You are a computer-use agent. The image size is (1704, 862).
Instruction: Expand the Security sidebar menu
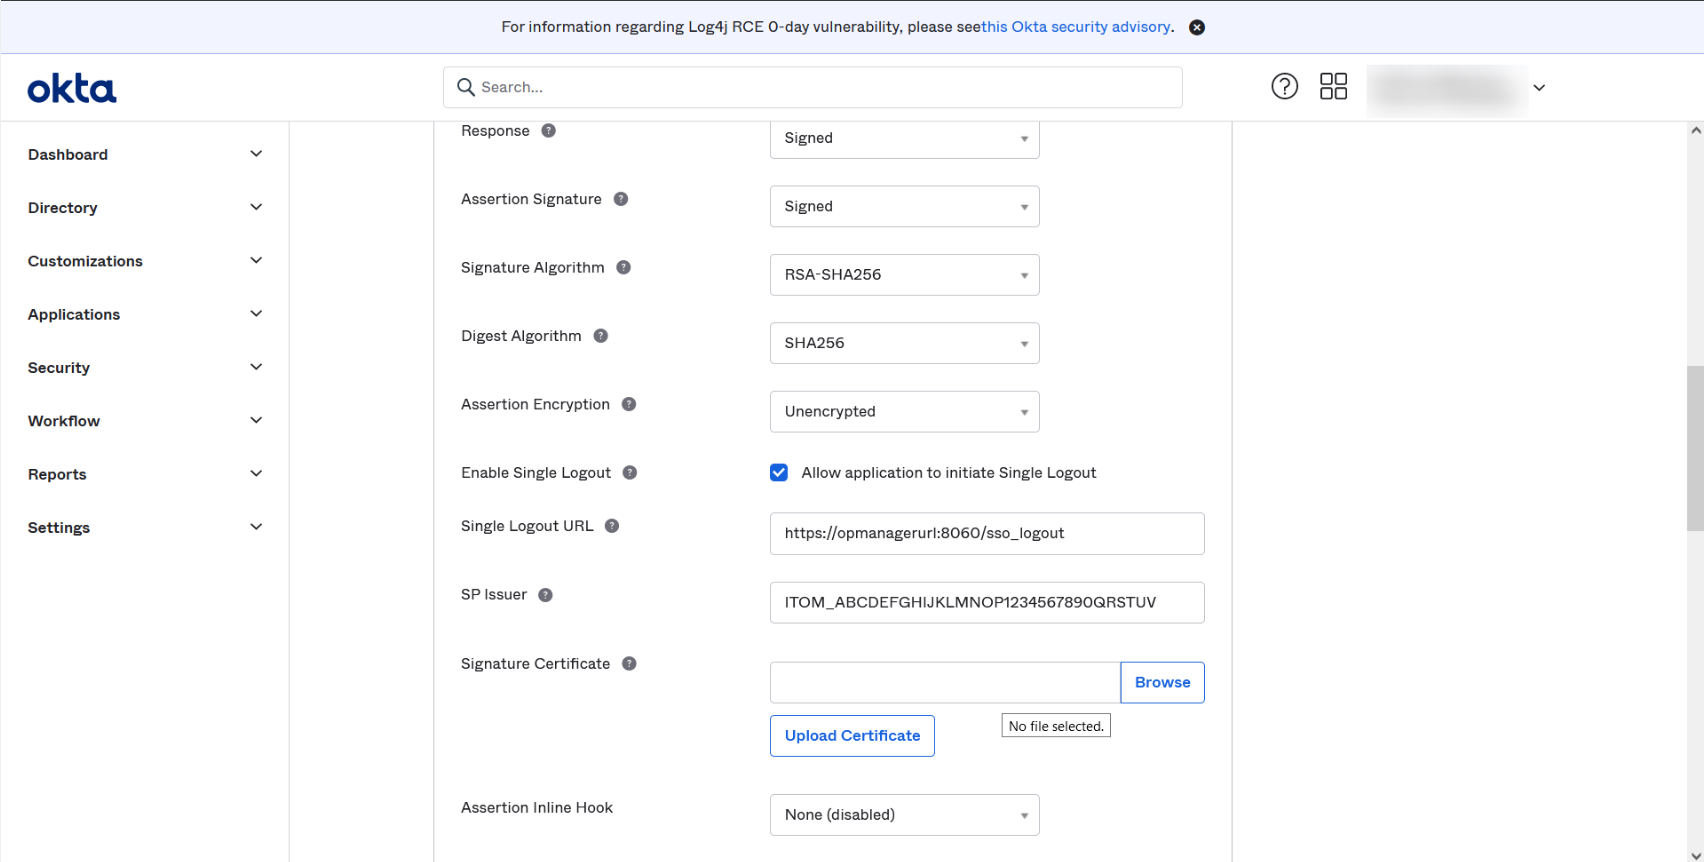(x=144, y=367)
